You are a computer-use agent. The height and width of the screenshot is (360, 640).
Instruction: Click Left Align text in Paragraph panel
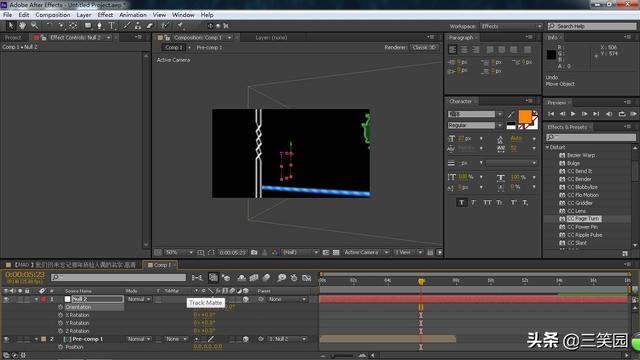(453, 50)
